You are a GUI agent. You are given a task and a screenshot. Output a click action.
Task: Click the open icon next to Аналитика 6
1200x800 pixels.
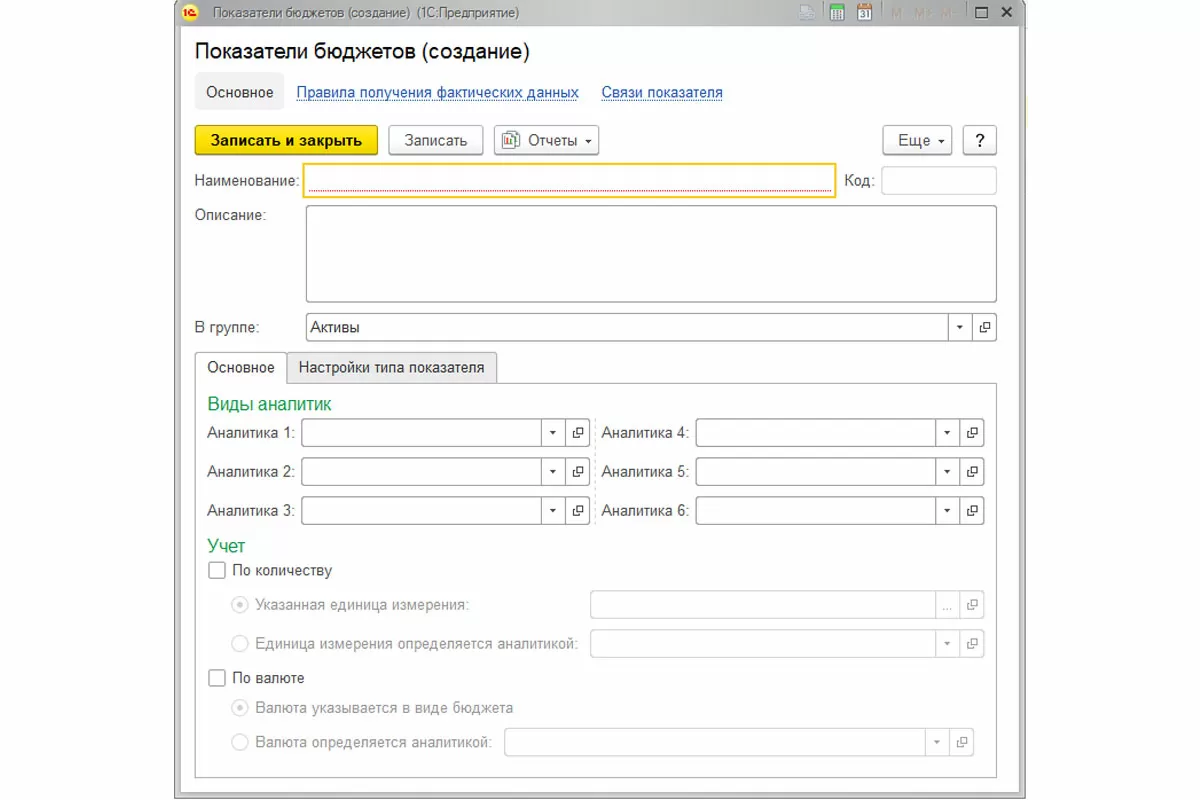[972, 511]
